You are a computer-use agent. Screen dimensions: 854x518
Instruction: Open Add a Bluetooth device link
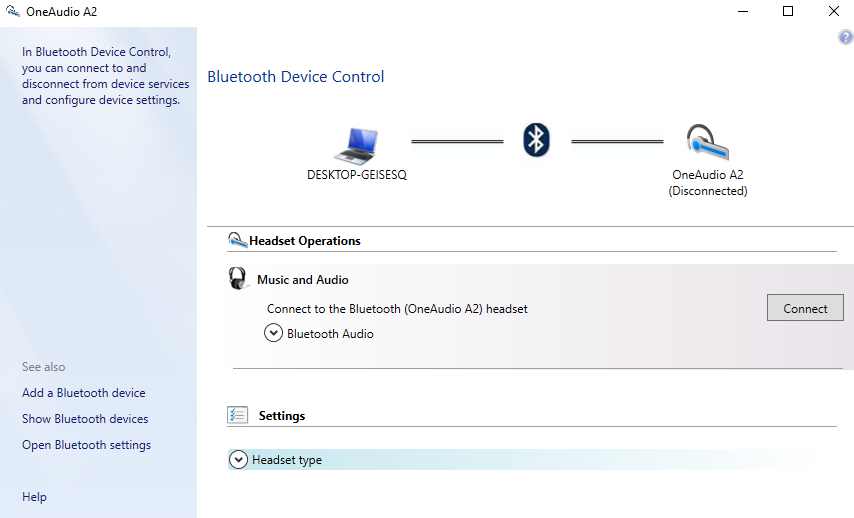click(x=83, y=393)
